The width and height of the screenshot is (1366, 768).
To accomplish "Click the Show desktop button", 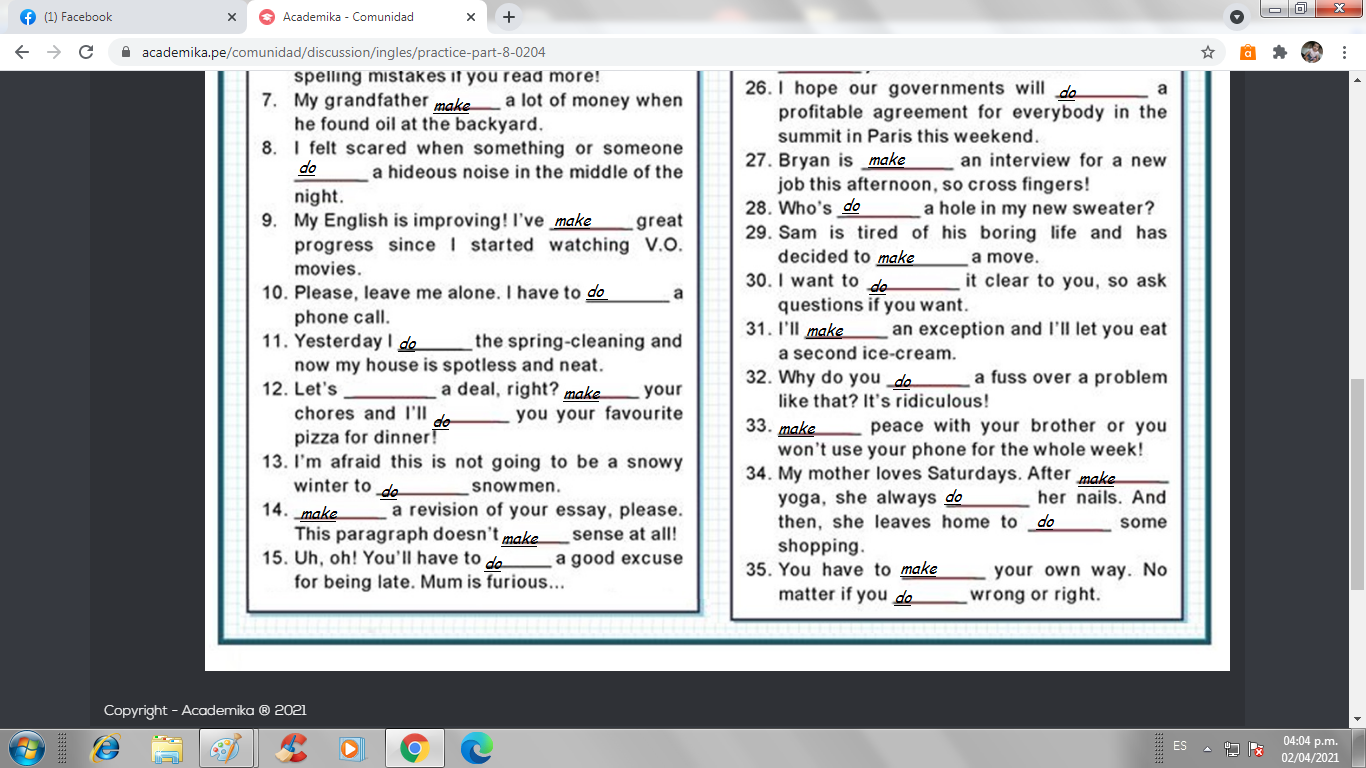I will pyautogui.click(x=1359, y=748).
